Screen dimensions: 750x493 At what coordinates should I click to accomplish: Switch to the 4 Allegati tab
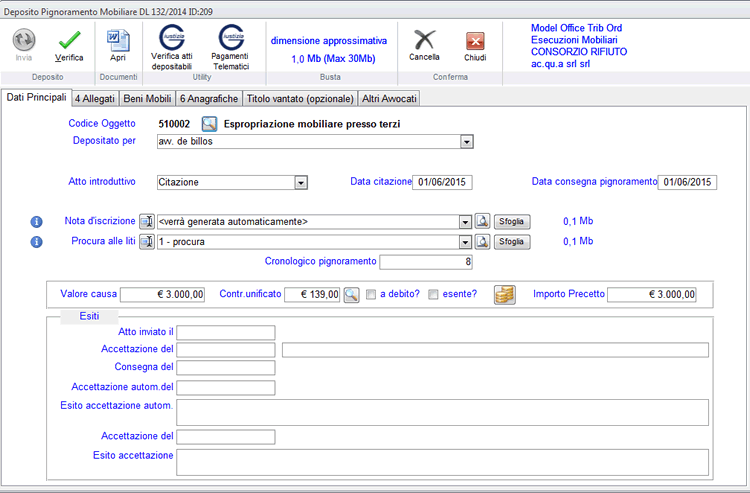[95, 99]
